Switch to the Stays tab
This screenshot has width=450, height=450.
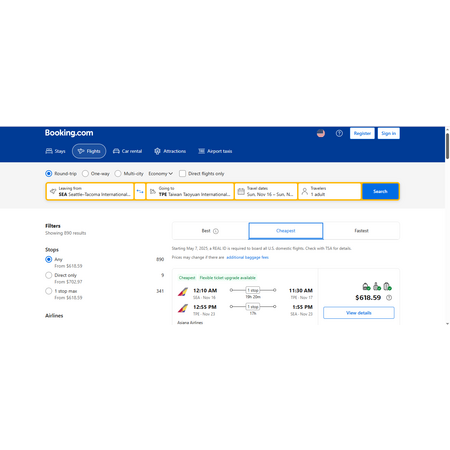pyautogui.click(x=55, y=151)
